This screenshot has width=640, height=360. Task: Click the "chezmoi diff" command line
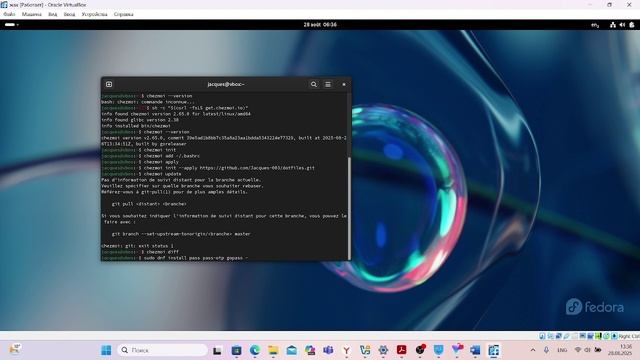pos(140,252)
